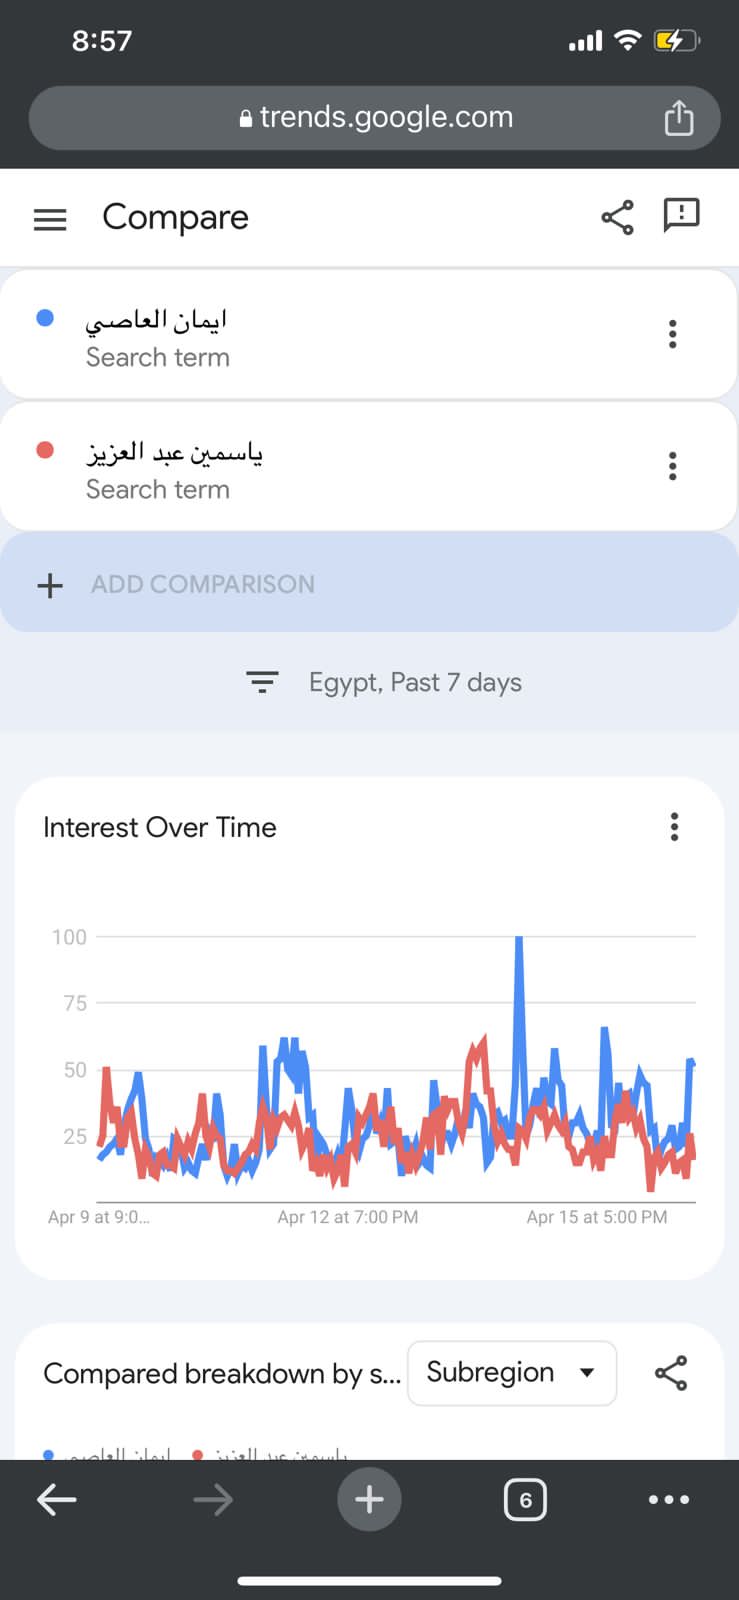Tap the browser share icon in address bar
The width and height of the screenshot is (739, 1600).
[679, 118]
